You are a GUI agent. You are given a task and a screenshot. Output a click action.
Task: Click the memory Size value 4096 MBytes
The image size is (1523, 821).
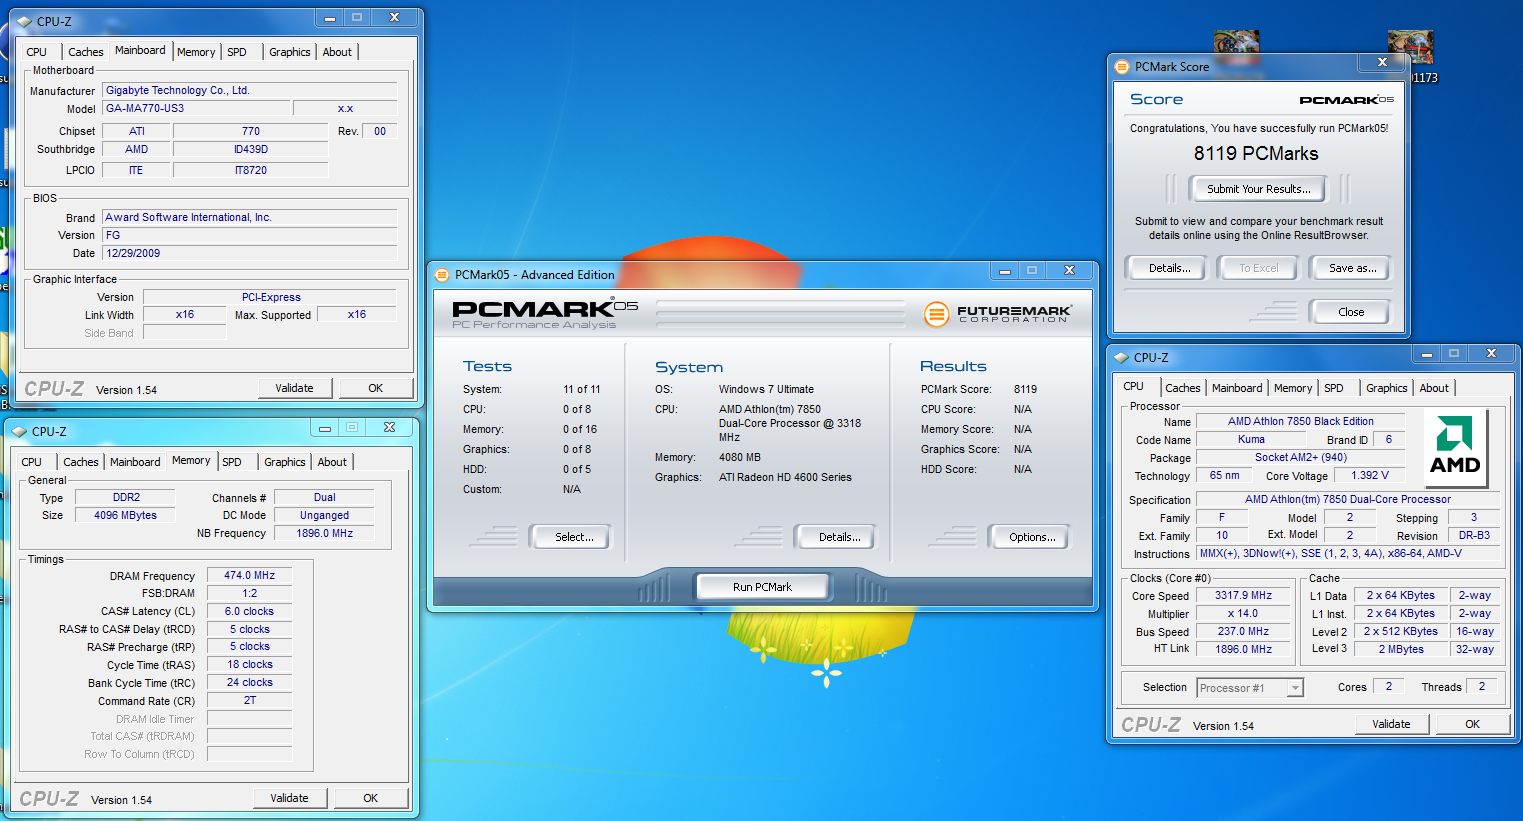click(x=125, y=516)
